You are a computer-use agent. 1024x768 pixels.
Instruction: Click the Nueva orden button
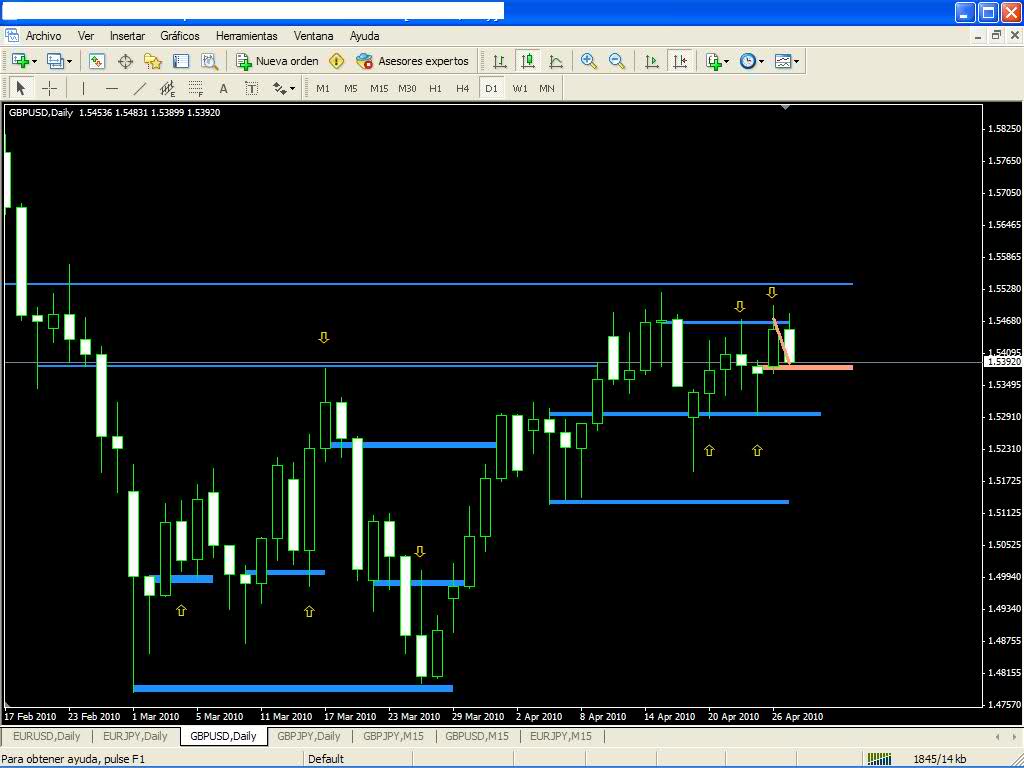tap(278, 61)
